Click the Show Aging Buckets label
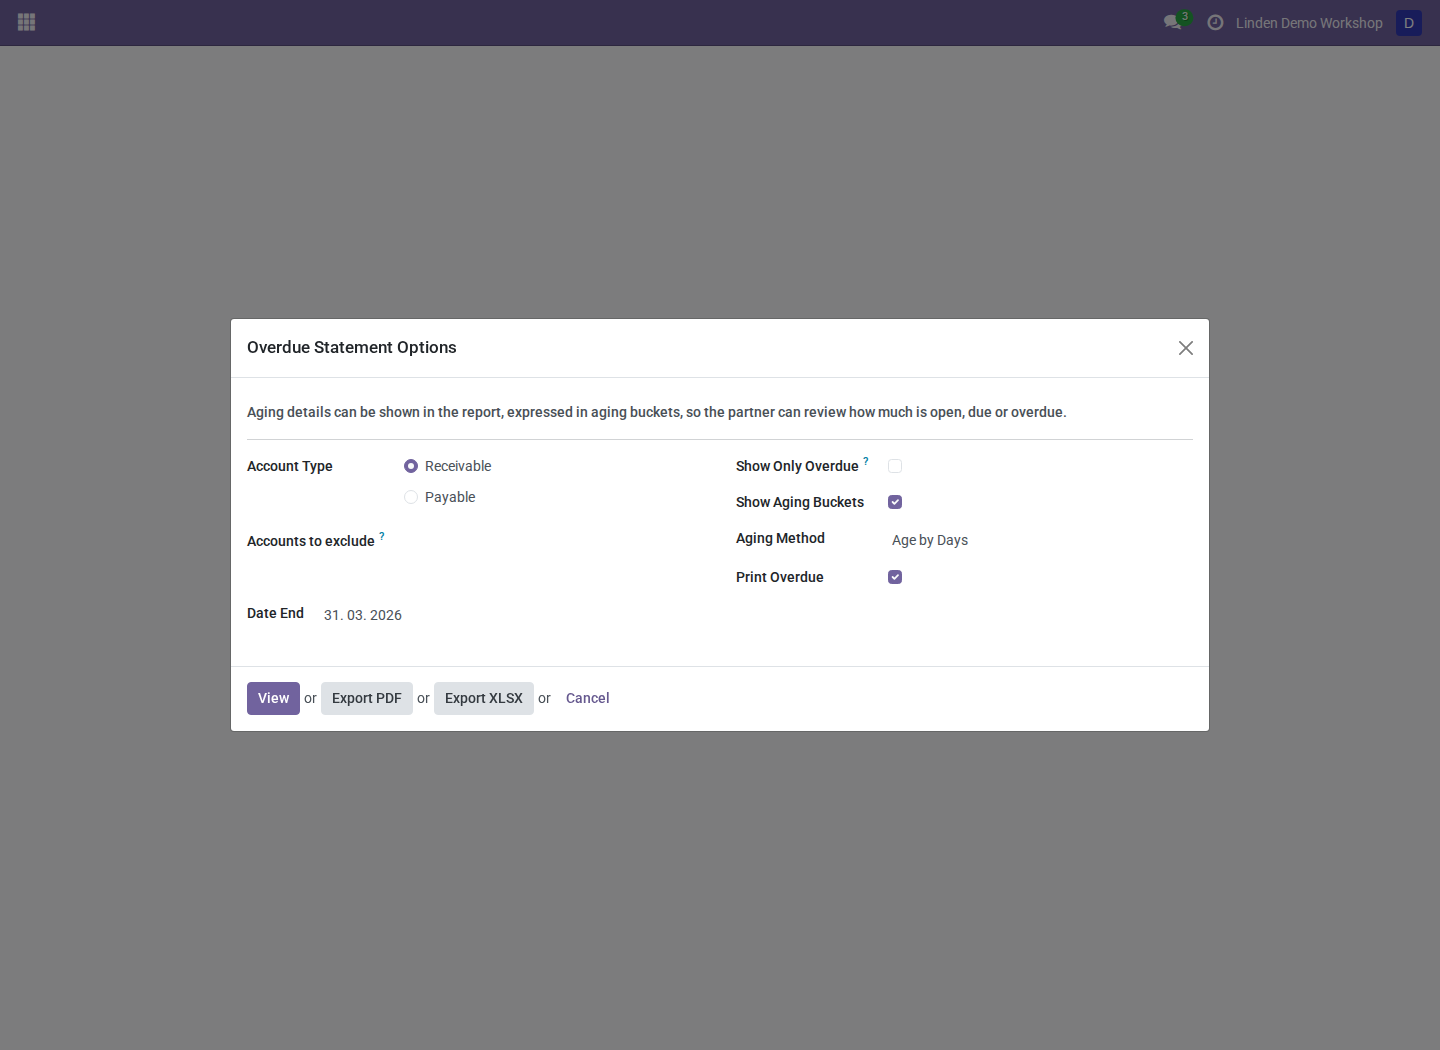The height and width of the screenshot is (1050, 1440). (800, 502)
